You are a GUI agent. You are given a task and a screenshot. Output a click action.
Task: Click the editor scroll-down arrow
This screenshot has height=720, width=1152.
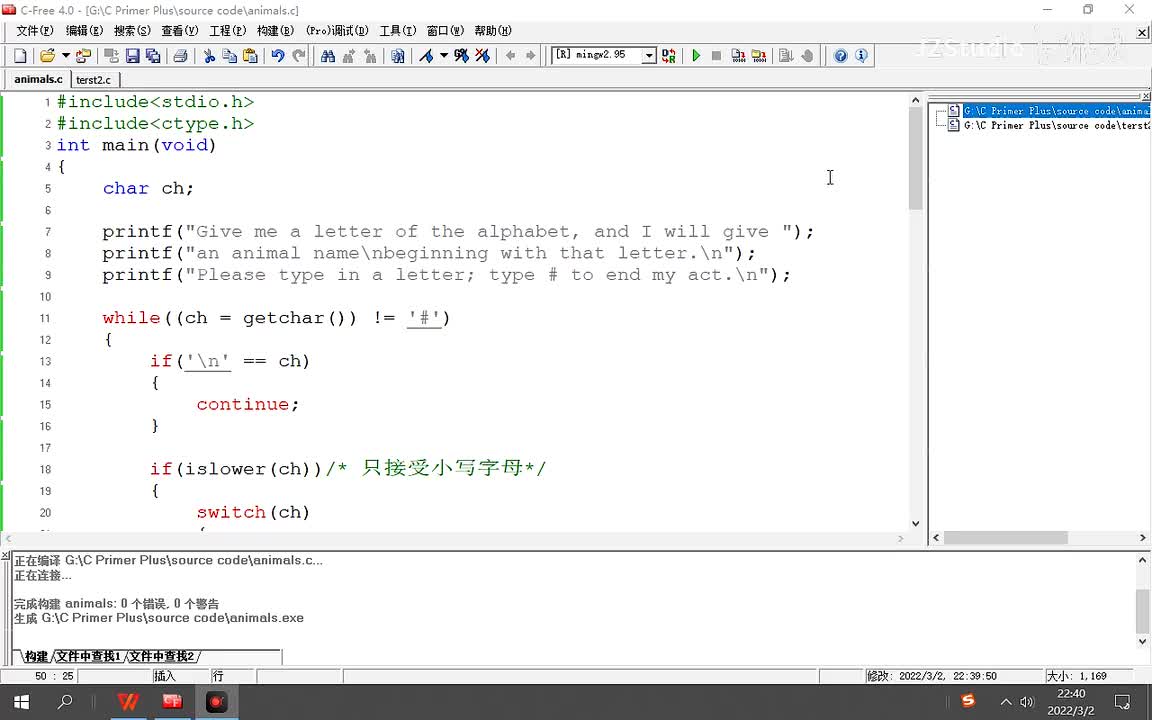[915, 524]
